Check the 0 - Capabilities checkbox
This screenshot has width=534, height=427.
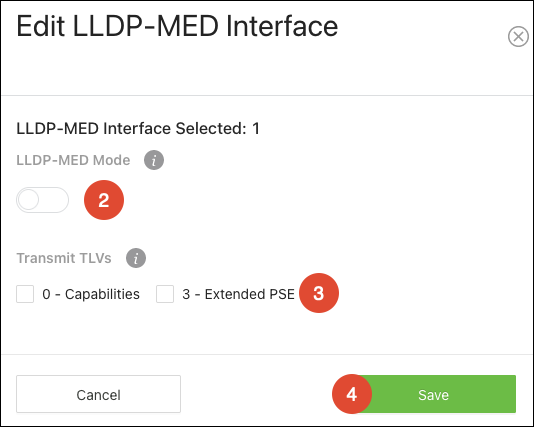(25, 294)
